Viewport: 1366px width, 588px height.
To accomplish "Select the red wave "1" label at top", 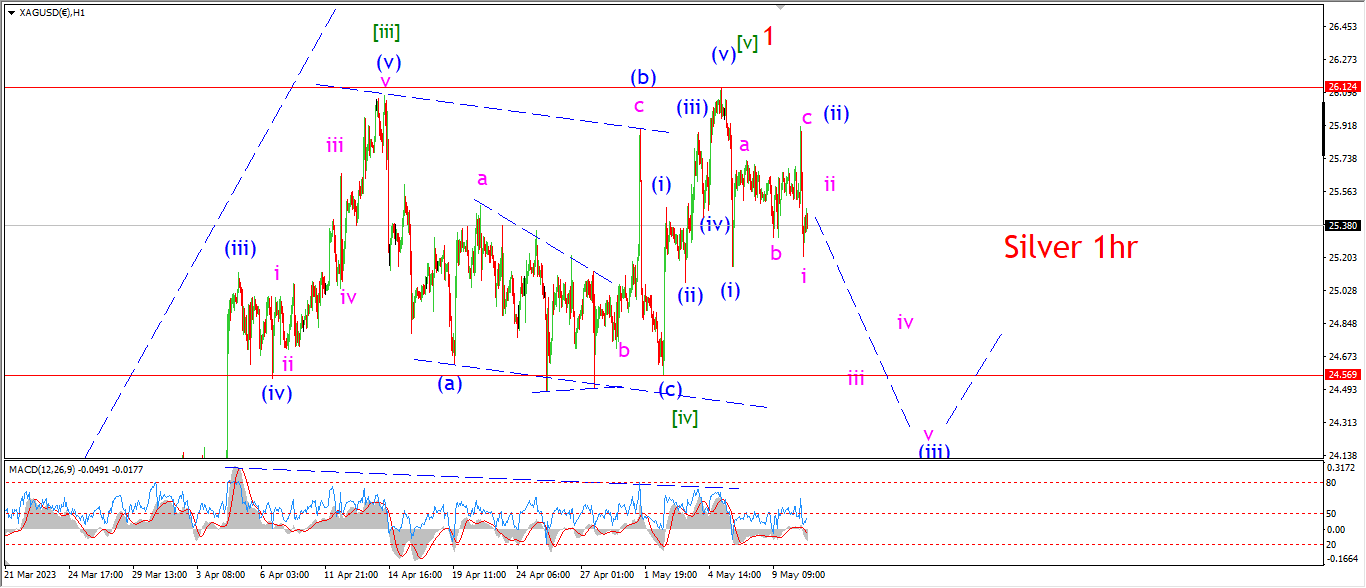I will pos(770,37).
